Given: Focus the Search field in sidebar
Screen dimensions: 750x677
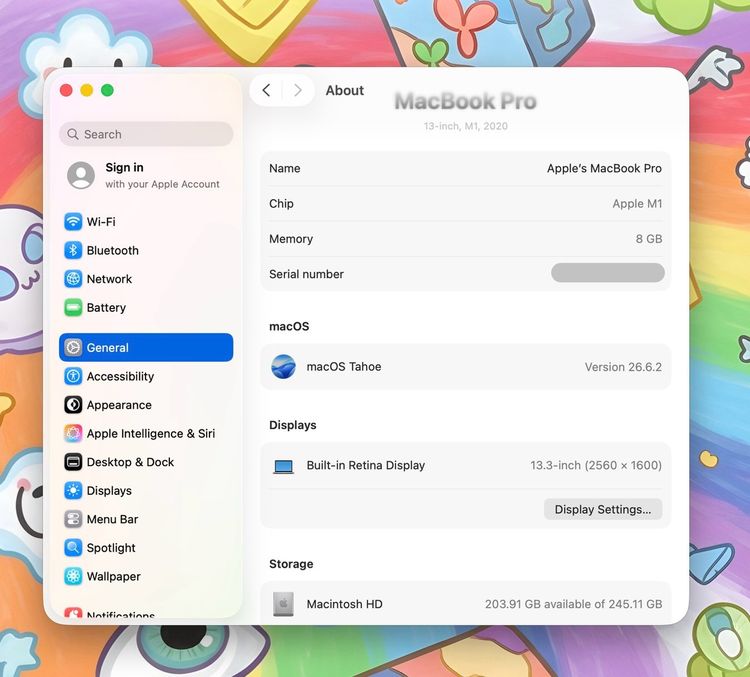Looking at the screenshot, I should coord(146,134).
